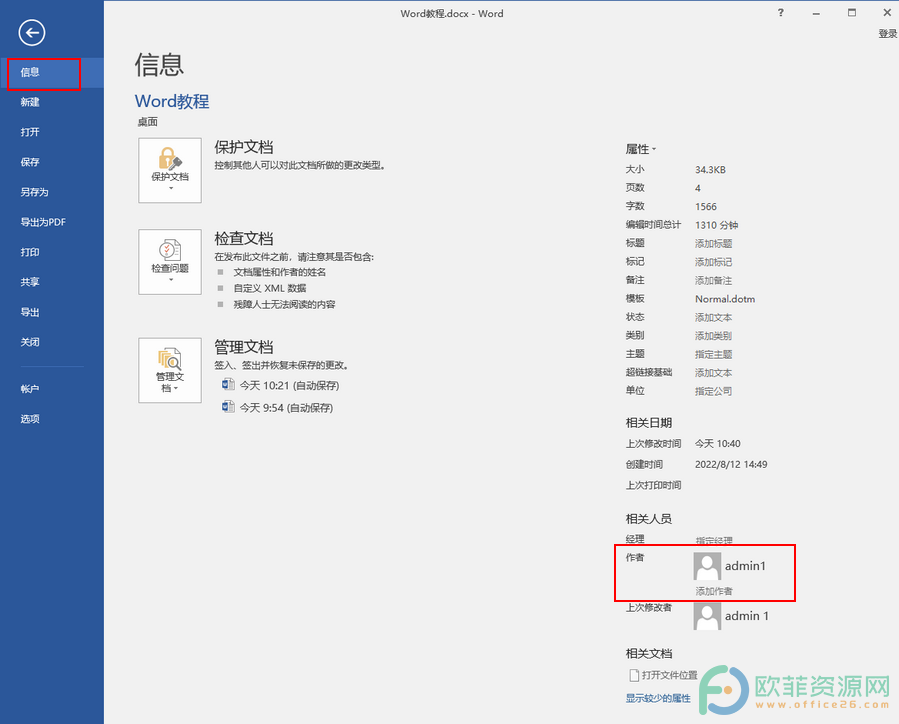
Task: Open the Options menu item
Action: point(52,419)
